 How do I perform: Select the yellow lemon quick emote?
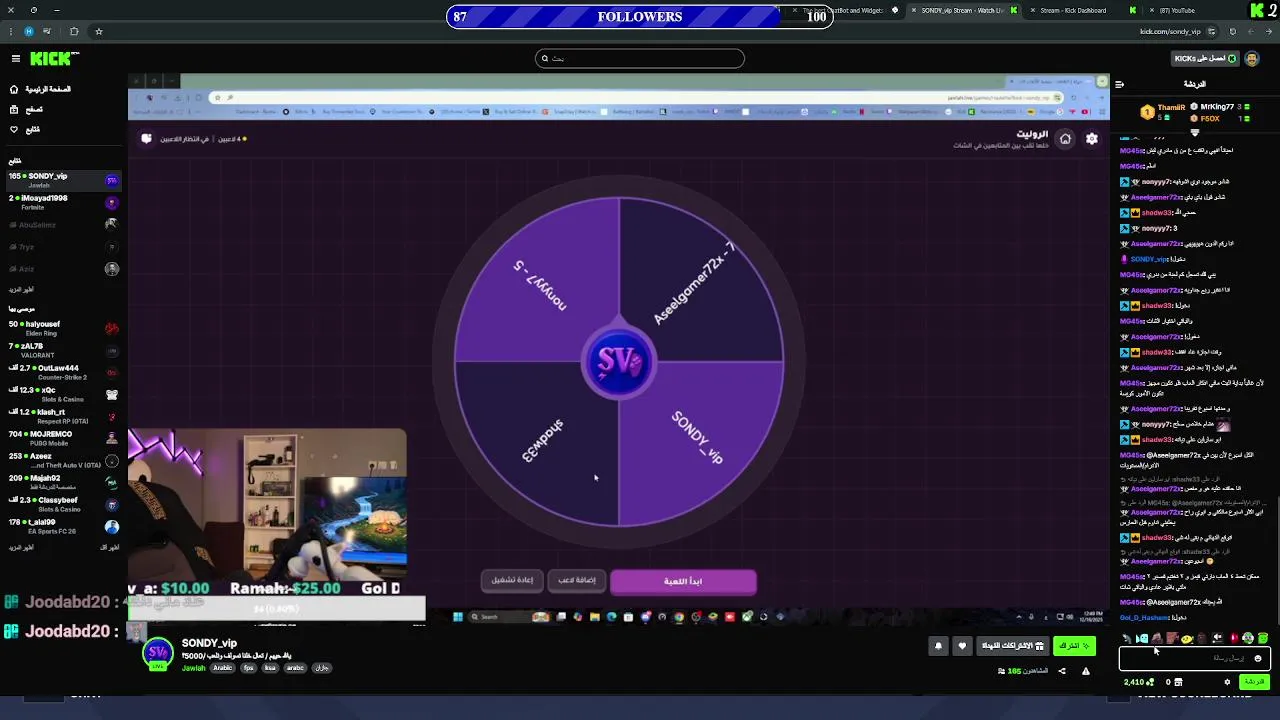click(x=1186, y=638)
